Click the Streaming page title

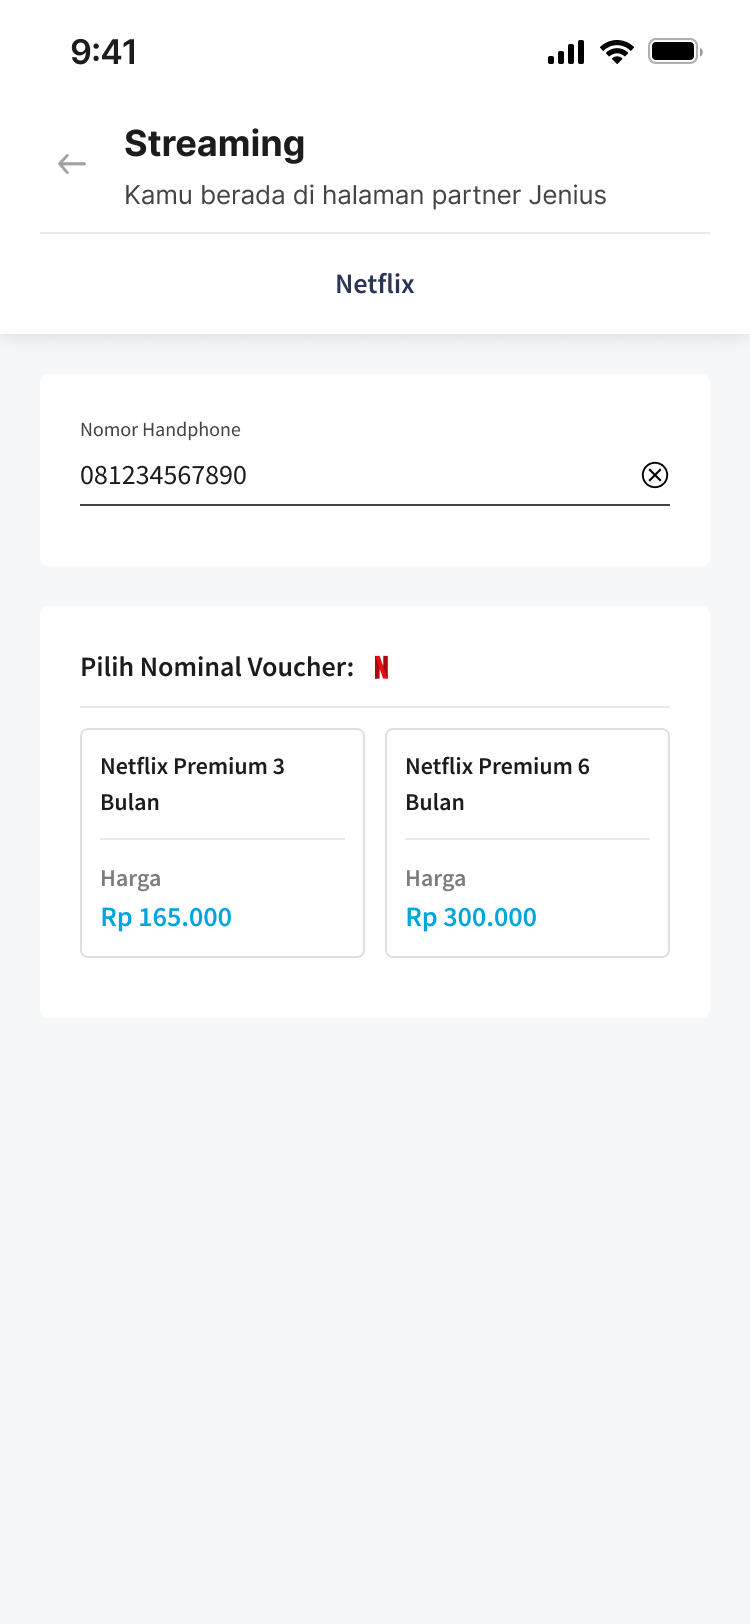(214, 144)
